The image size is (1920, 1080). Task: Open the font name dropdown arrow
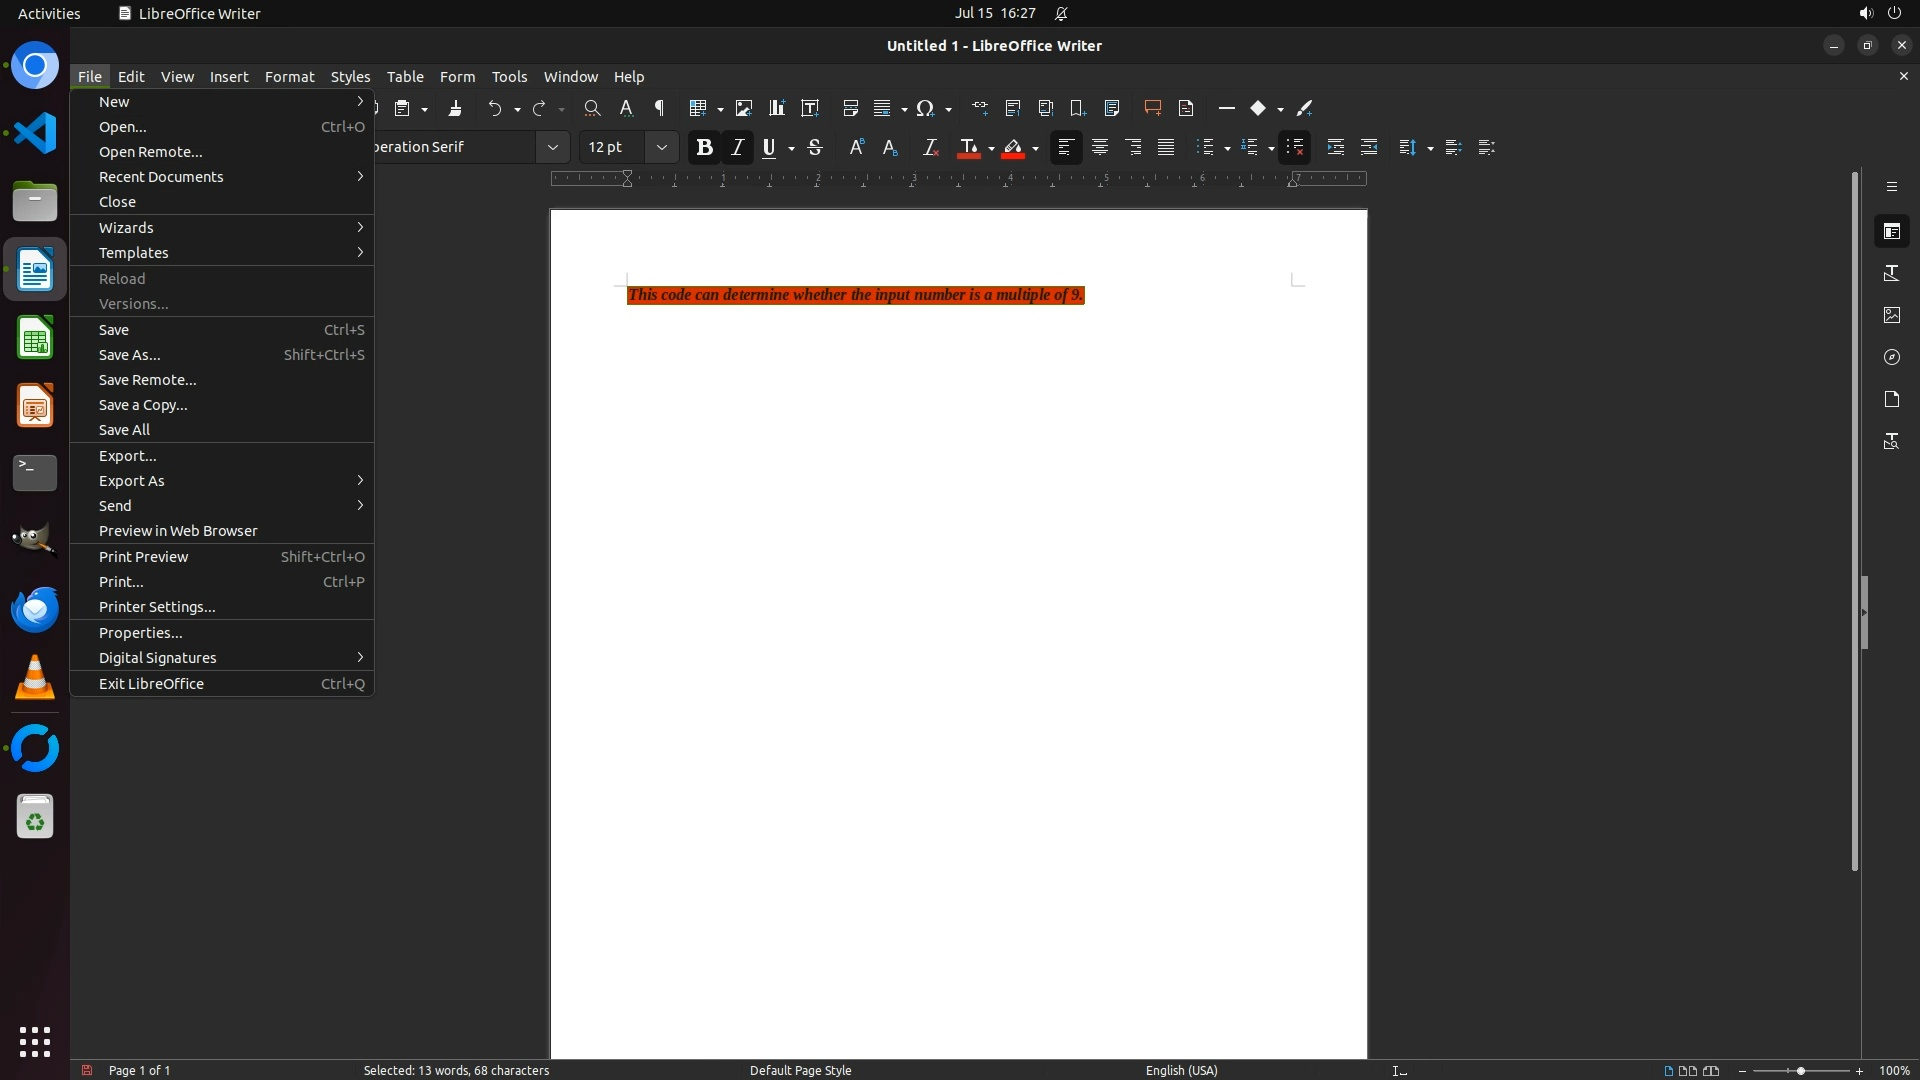click(552, 148)
